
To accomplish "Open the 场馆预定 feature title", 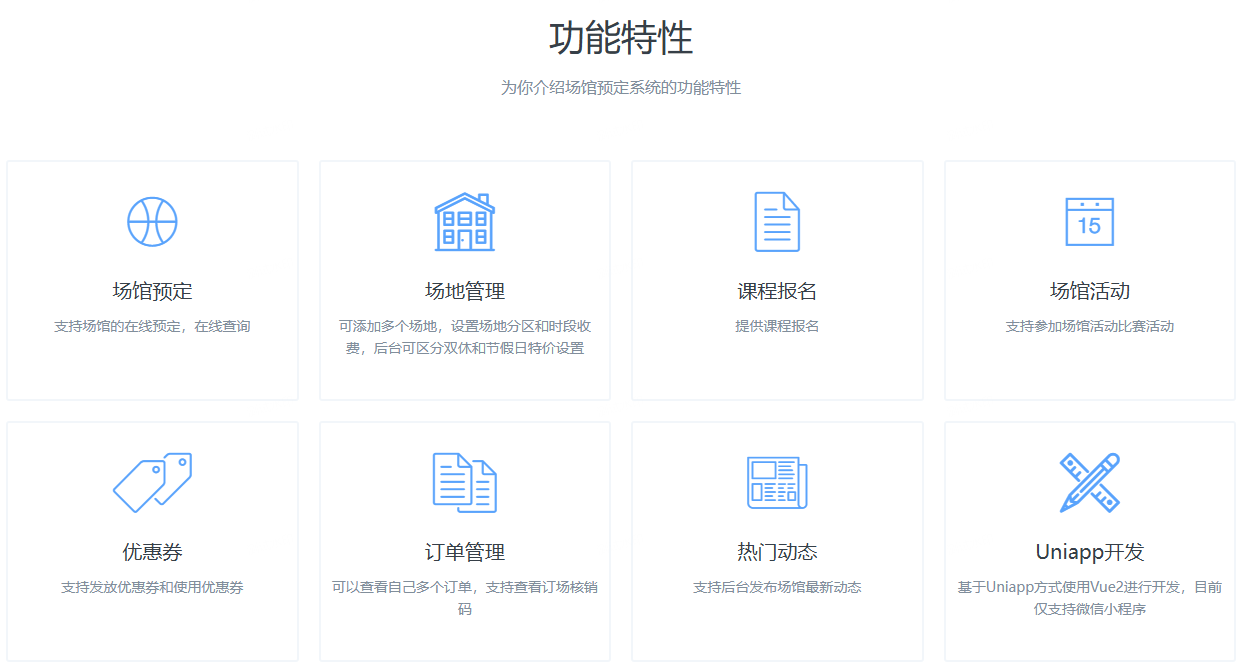I will tap(152, 292).
